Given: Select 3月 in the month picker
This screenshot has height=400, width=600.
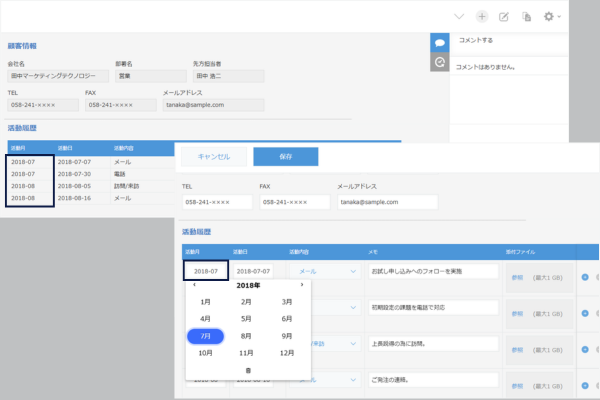Looking at the screenshot, I should [287, 302].
